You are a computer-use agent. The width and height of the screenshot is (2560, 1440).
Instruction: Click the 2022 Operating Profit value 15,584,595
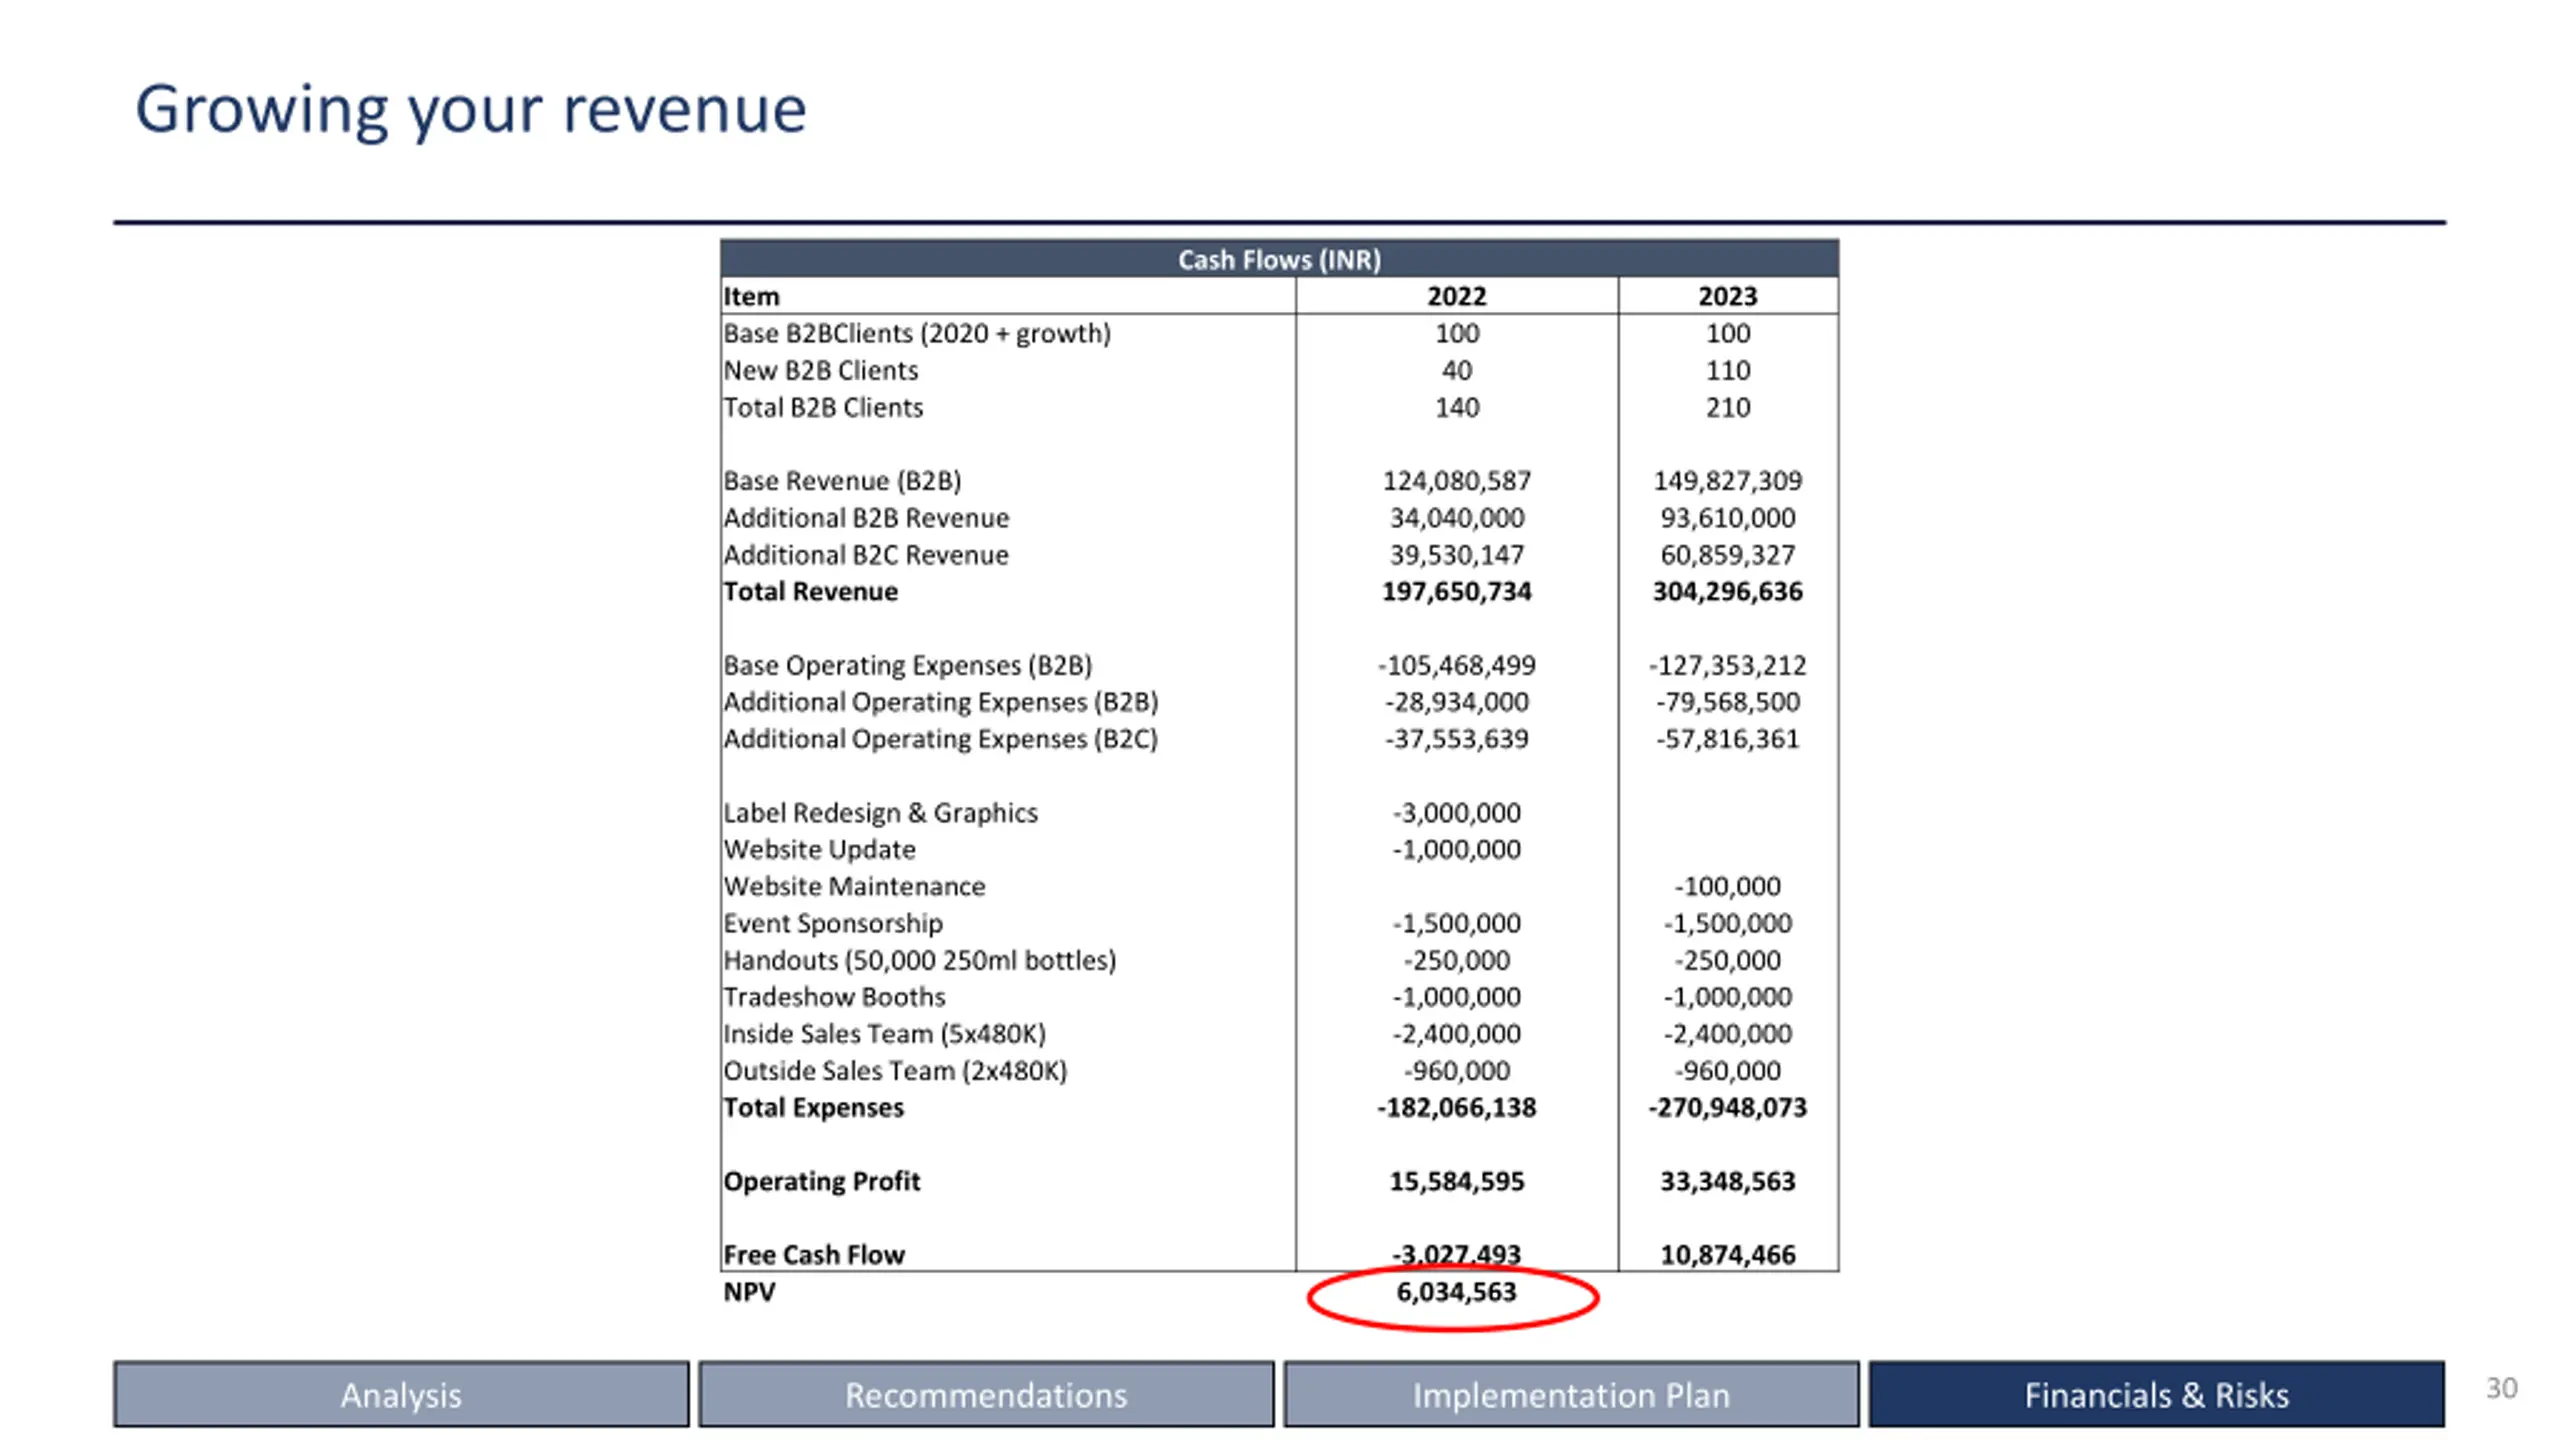1456,1181
